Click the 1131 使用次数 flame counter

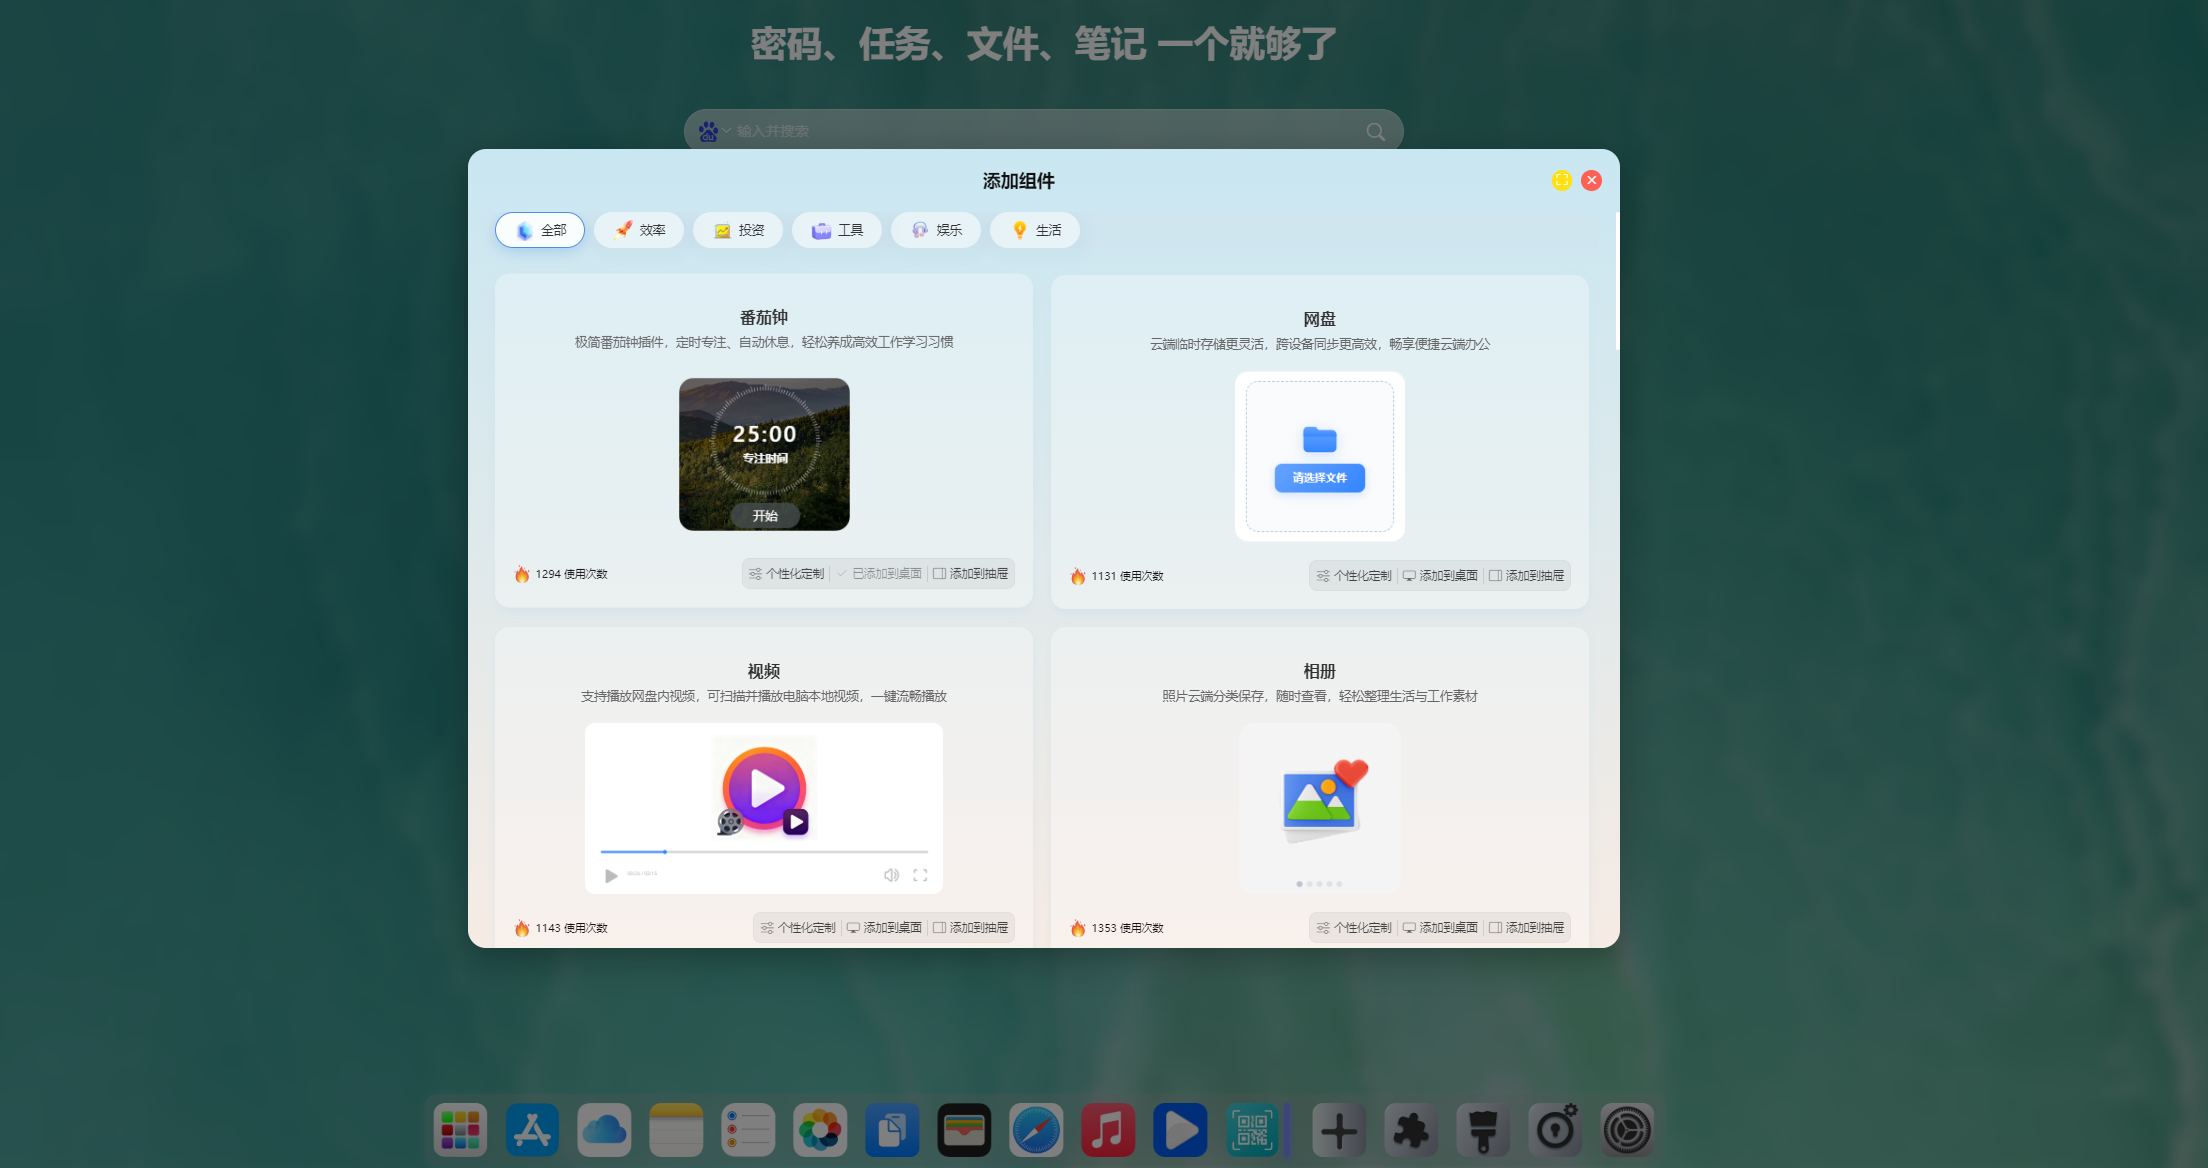[1117, 576]
